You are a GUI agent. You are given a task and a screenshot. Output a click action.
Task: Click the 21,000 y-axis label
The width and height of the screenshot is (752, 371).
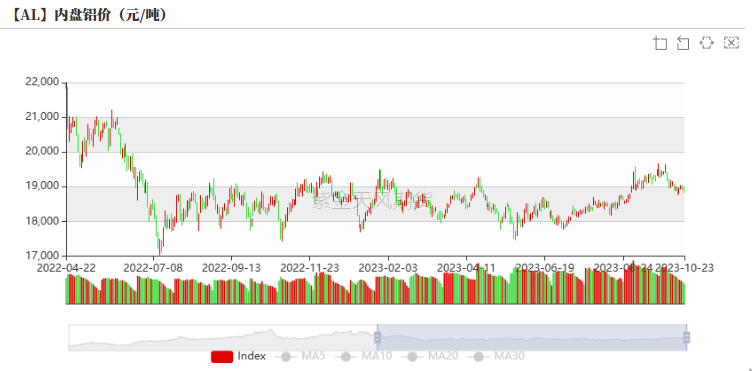(x=42, y=117)
